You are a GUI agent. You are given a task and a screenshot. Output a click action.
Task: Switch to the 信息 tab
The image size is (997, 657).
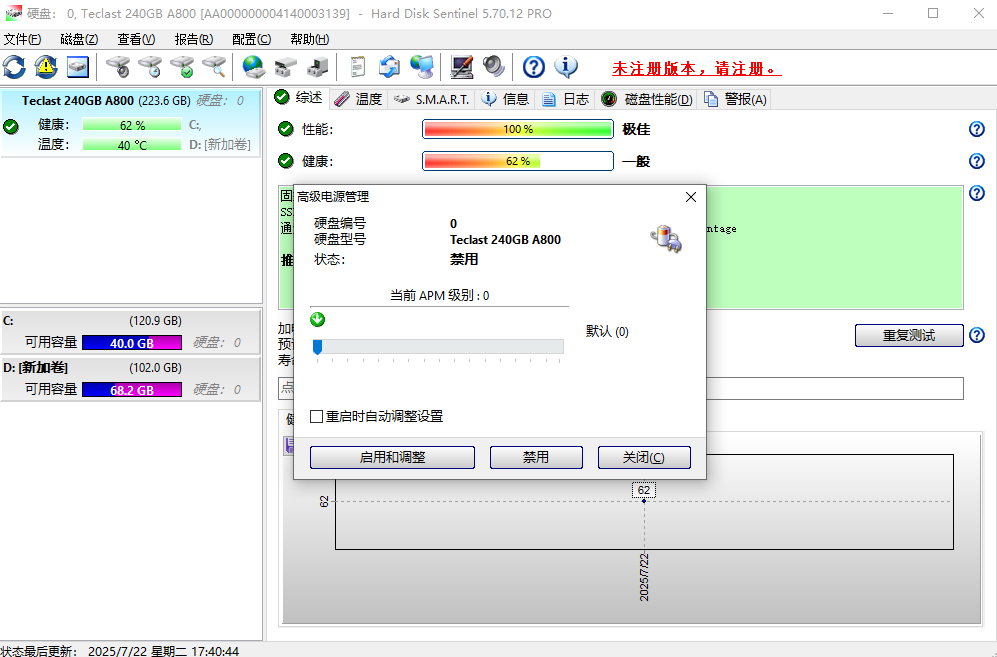tap(505, 99)
